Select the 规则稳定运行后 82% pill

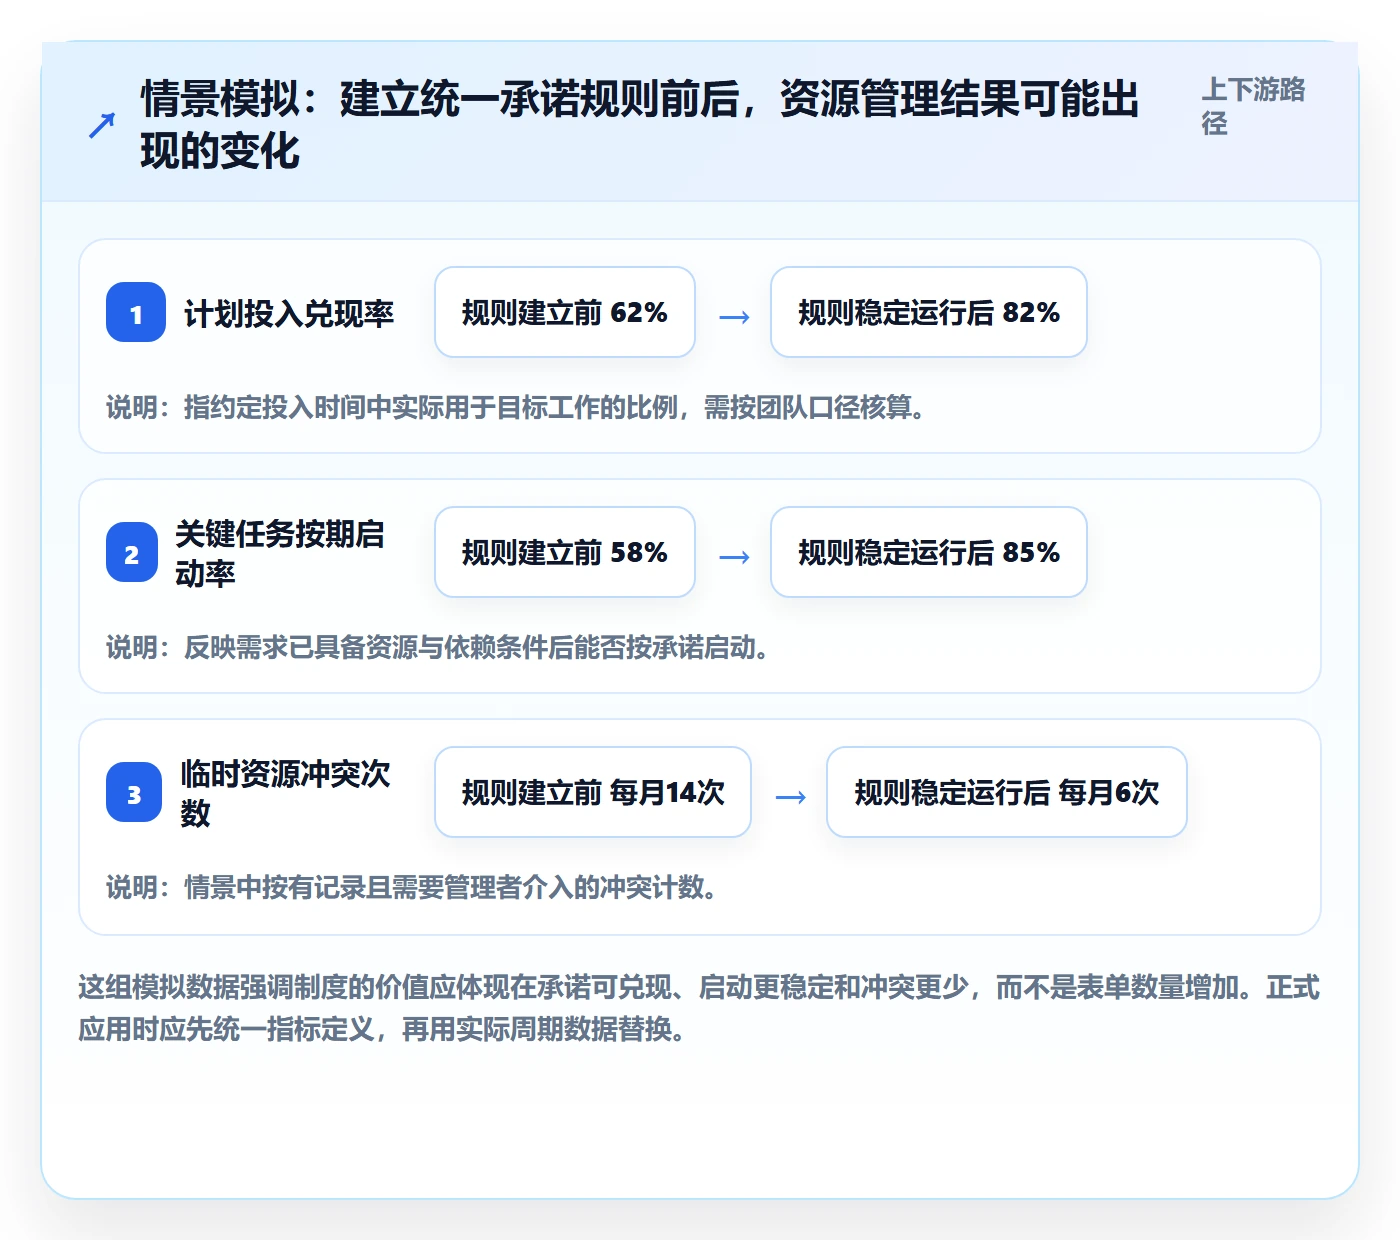click(929, 312)
